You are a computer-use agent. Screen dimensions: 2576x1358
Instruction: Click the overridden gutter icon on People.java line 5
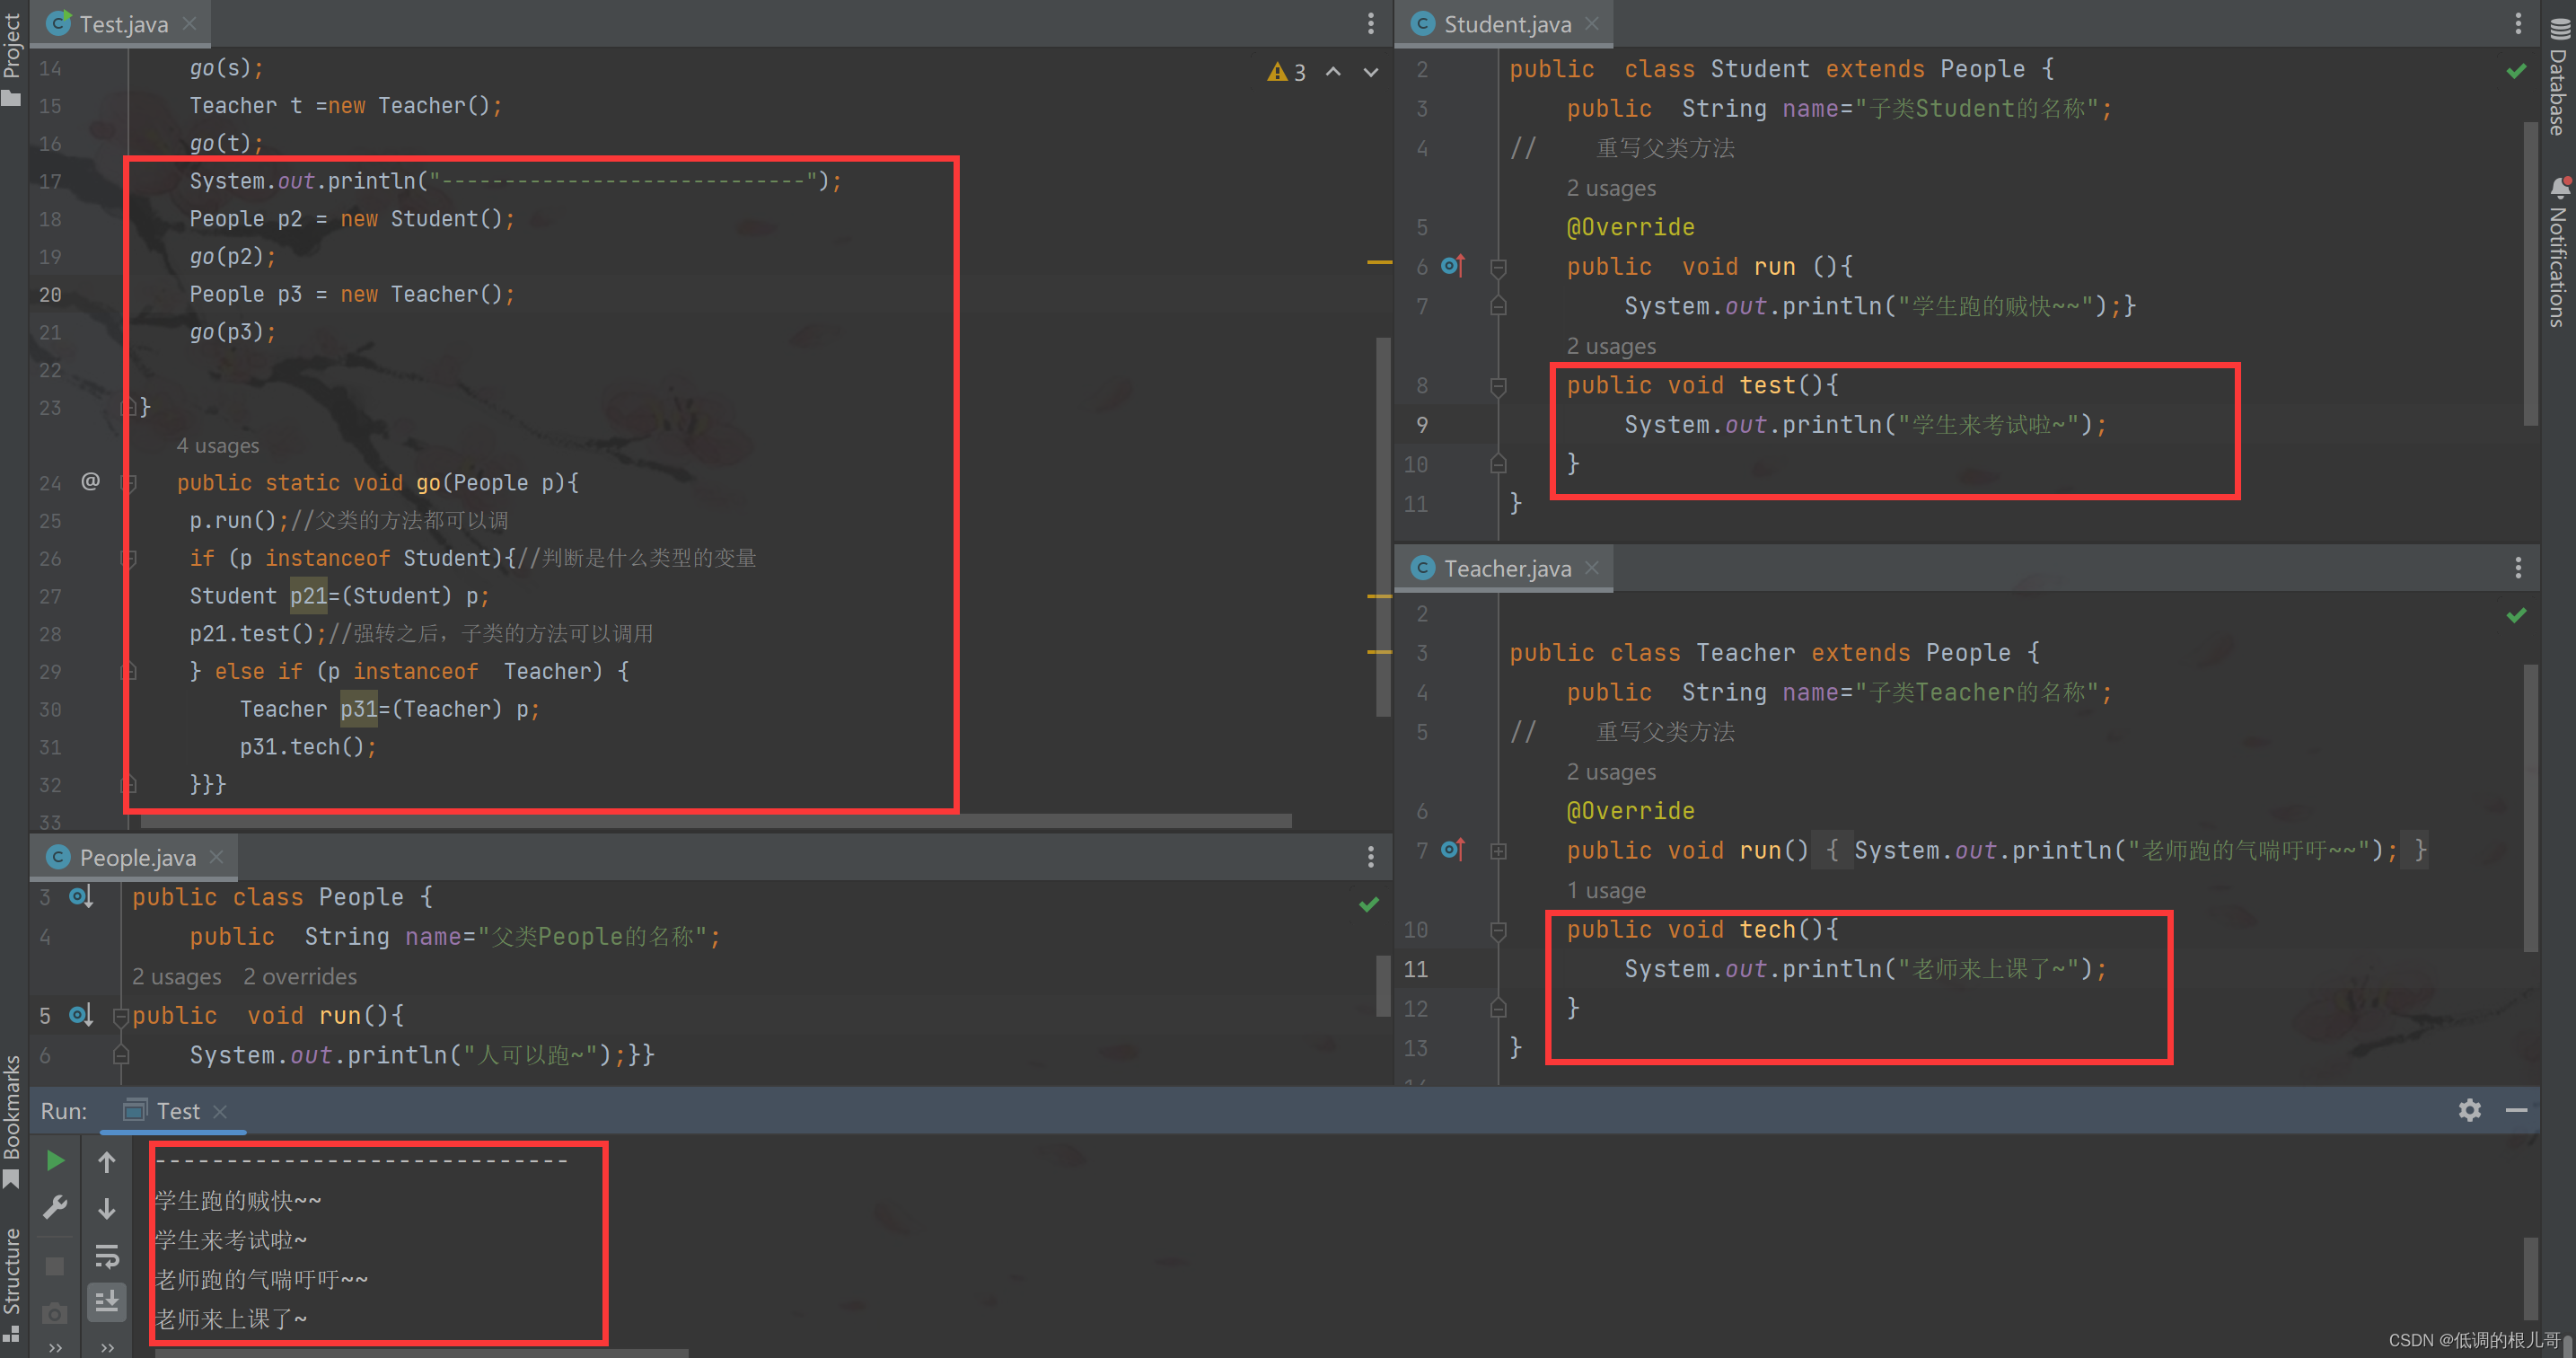pyautogui.click(x=81, y=1015)
